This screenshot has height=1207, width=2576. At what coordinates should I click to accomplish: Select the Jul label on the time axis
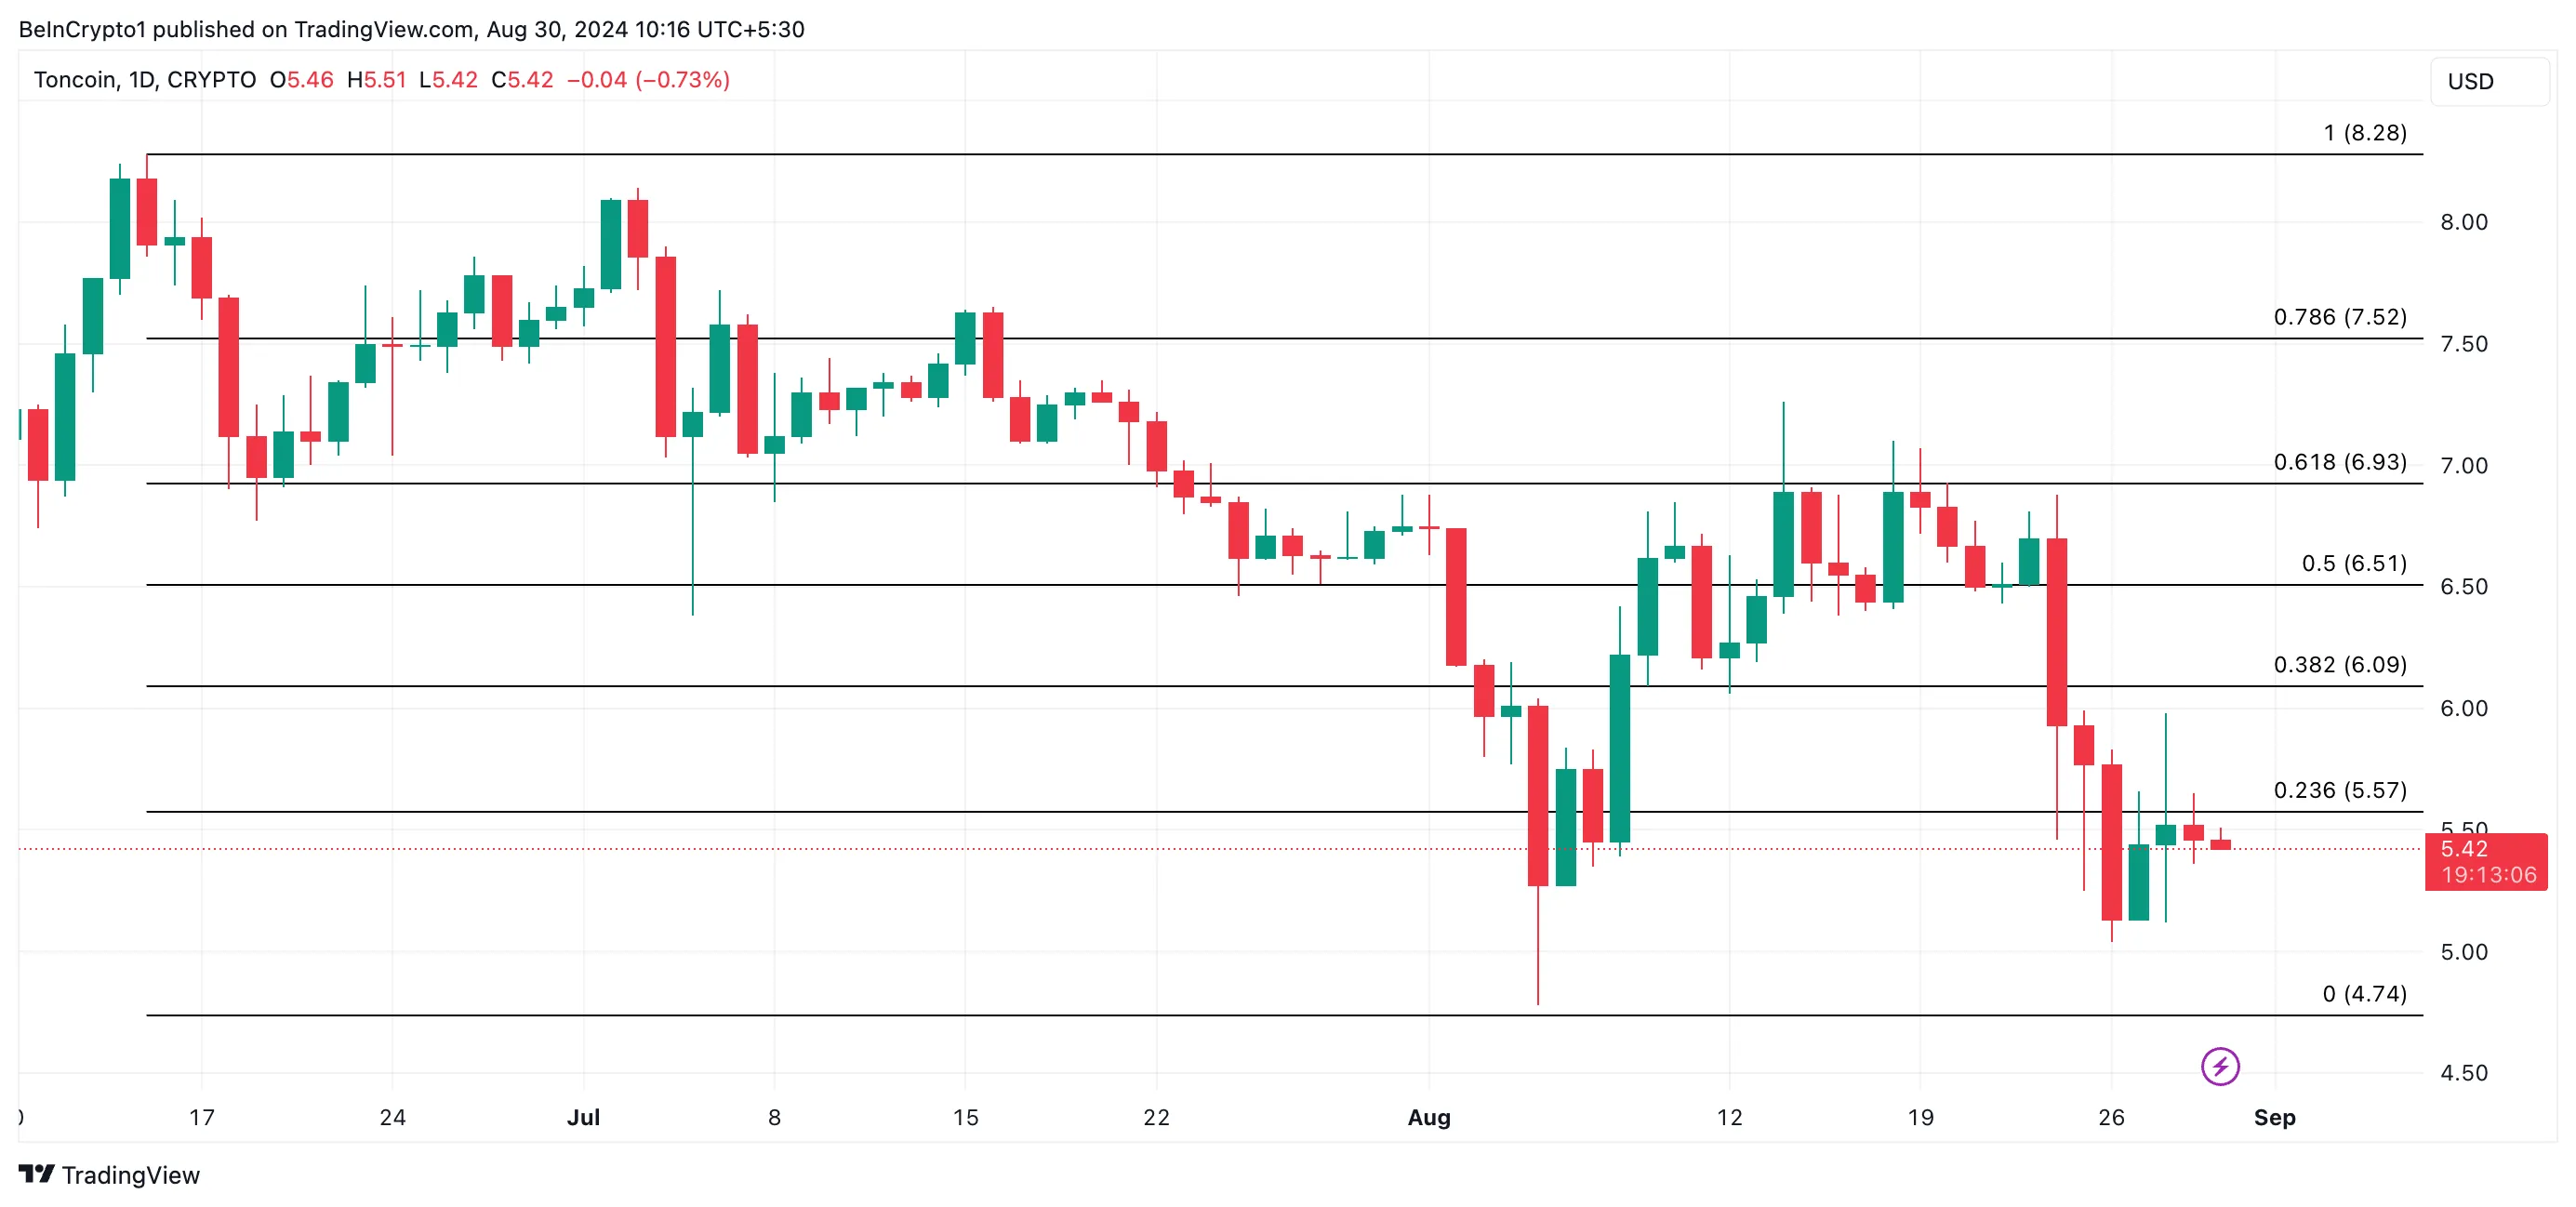pyautogui.click(x=583, y=1118)
